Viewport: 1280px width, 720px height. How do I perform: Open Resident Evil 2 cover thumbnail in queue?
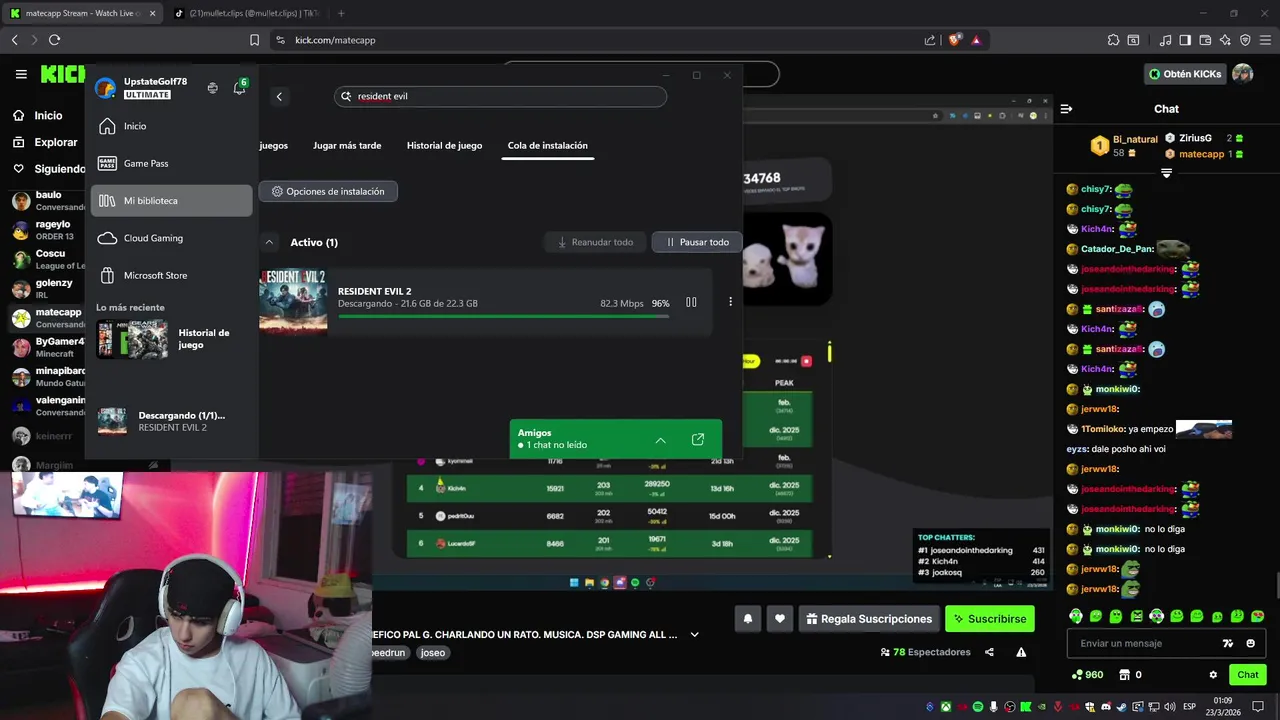[293, 301]
